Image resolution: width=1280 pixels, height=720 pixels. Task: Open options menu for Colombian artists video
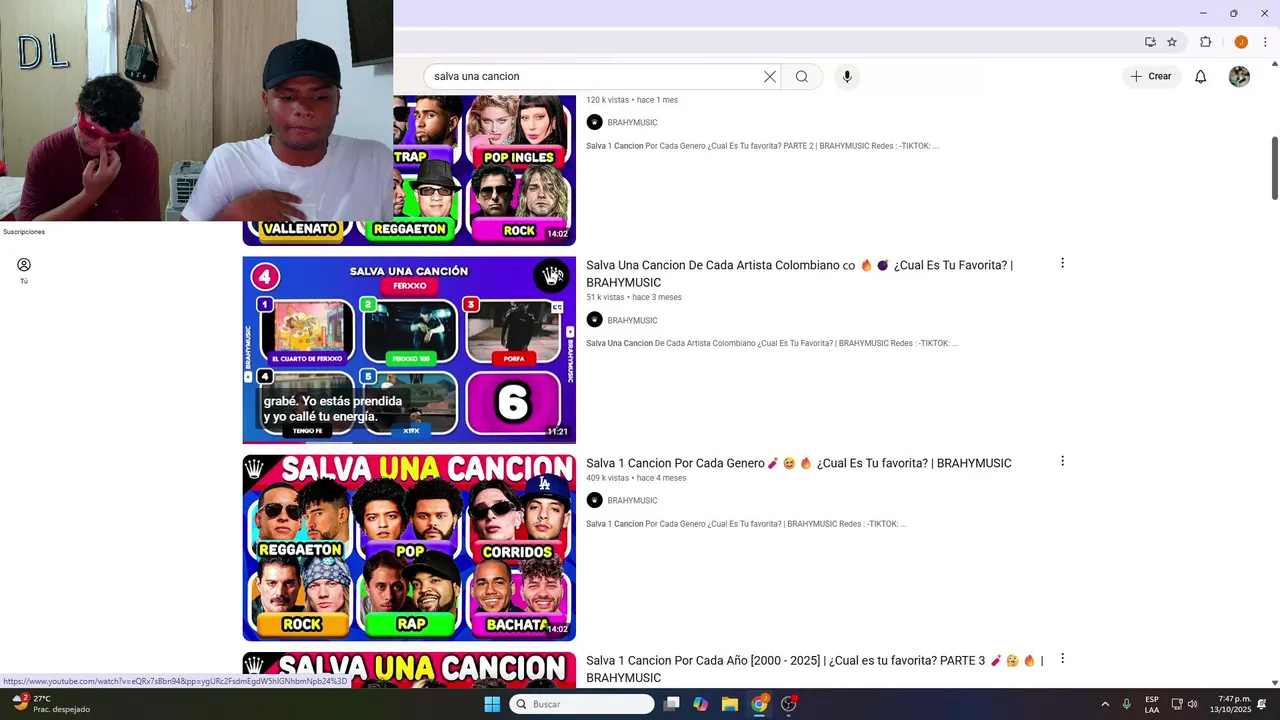[x=1062, y=263]
